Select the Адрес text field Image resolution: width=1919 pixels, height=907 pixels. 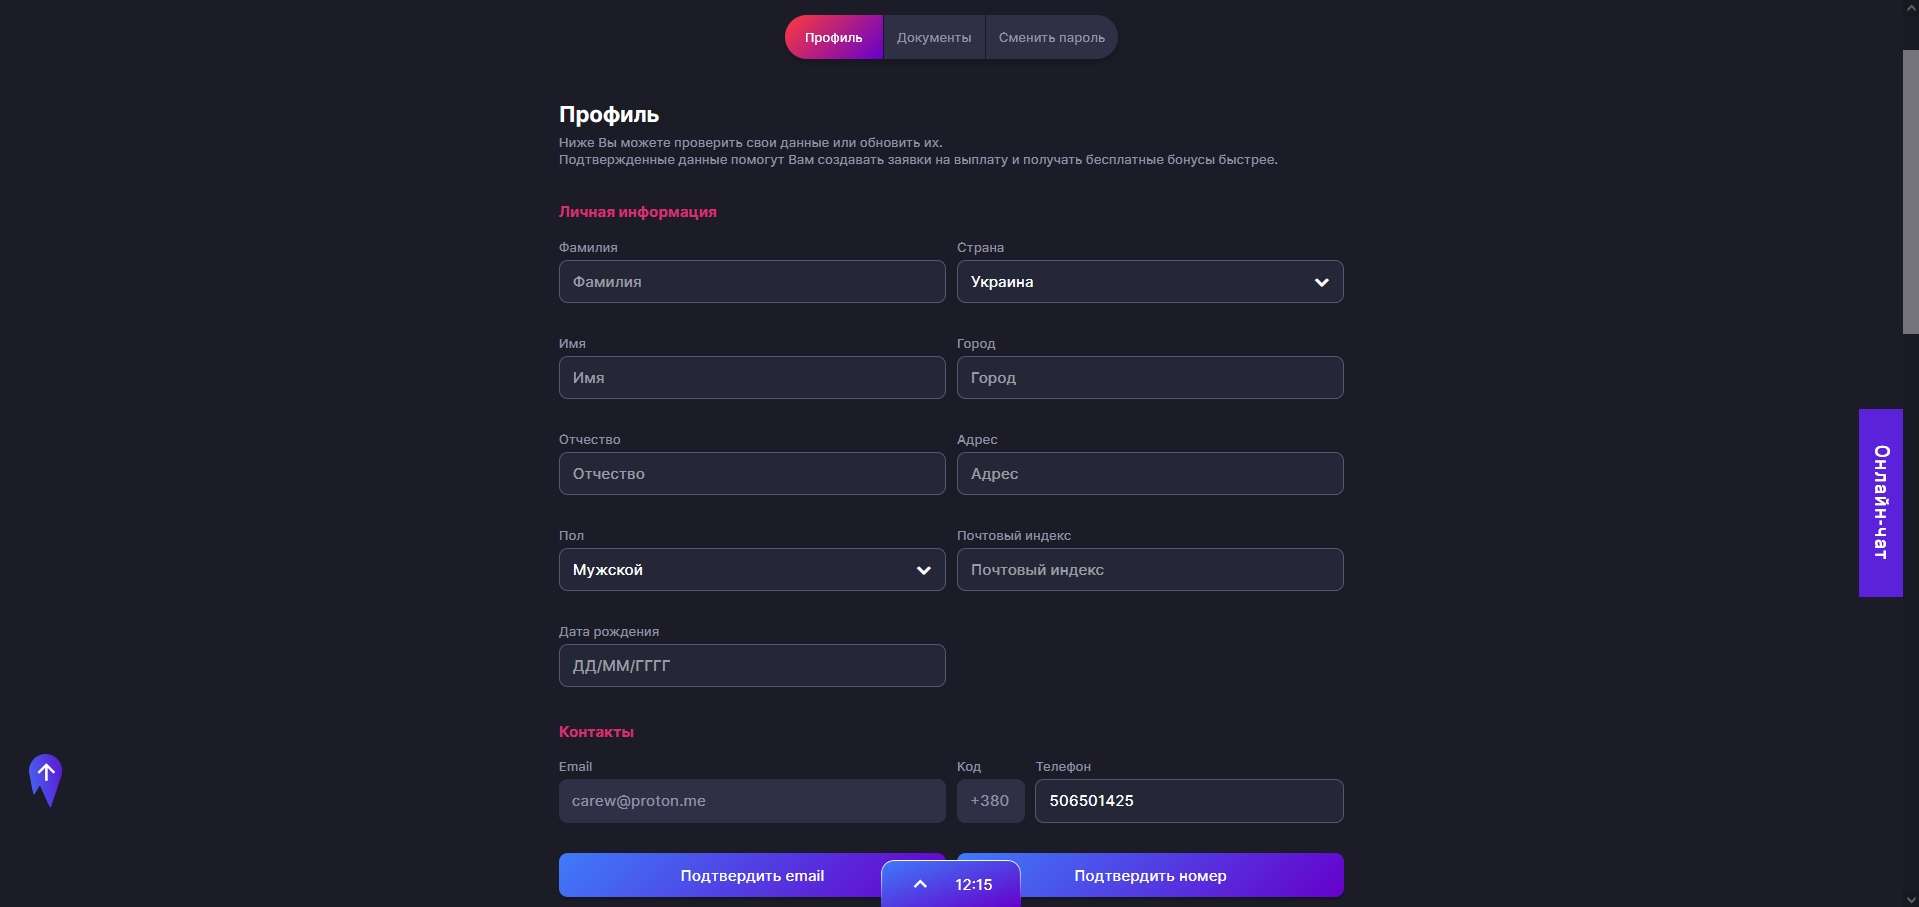click(x=1149, y=474)
